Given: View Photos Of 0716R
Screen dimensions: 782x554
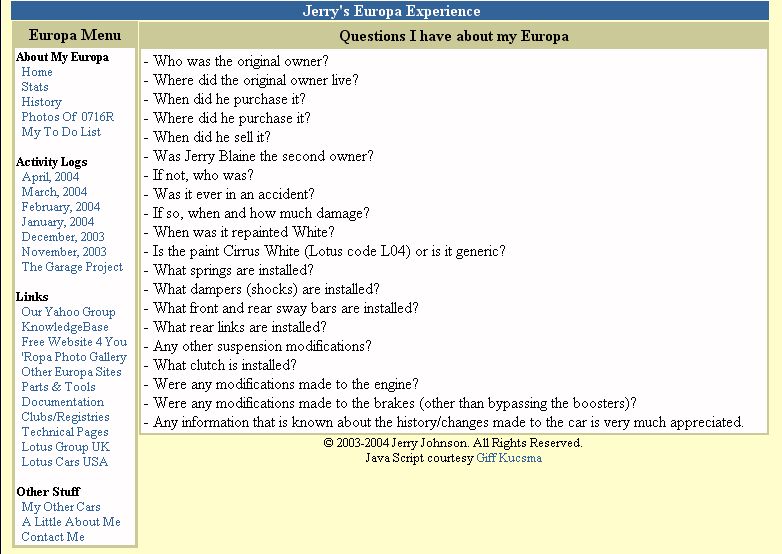Looking at the screenshot, I should click(x=67, y=117).
